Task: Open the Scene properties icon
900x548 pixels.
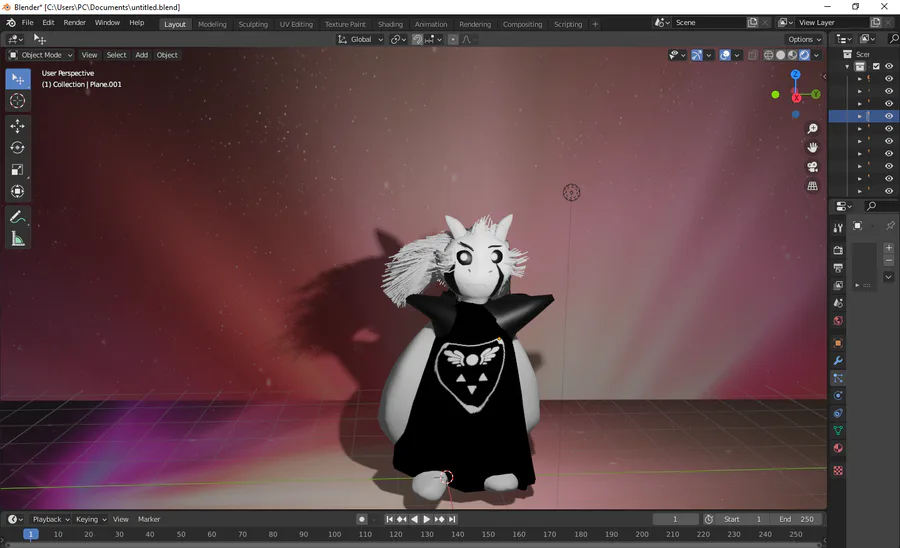Action: [838, 303]
